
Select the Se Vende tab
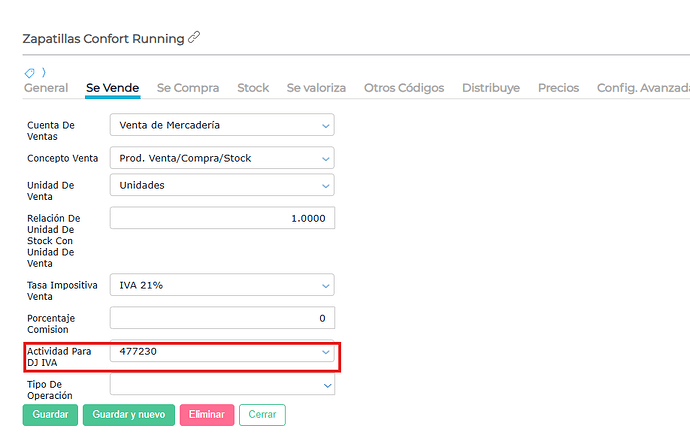click(113, 88)
